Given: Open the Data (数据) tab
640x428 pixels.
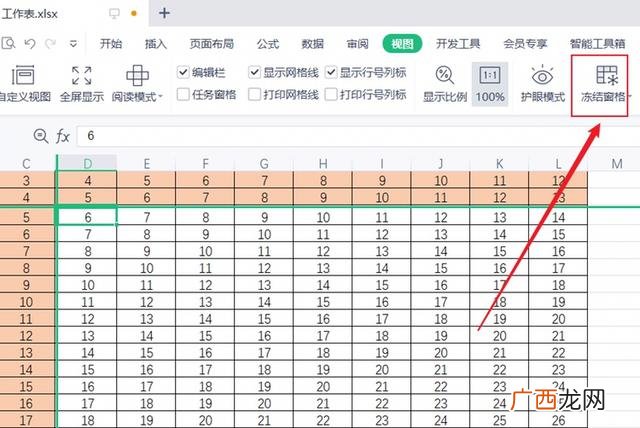Looking at the screenshot, I should tap(313, 44).
